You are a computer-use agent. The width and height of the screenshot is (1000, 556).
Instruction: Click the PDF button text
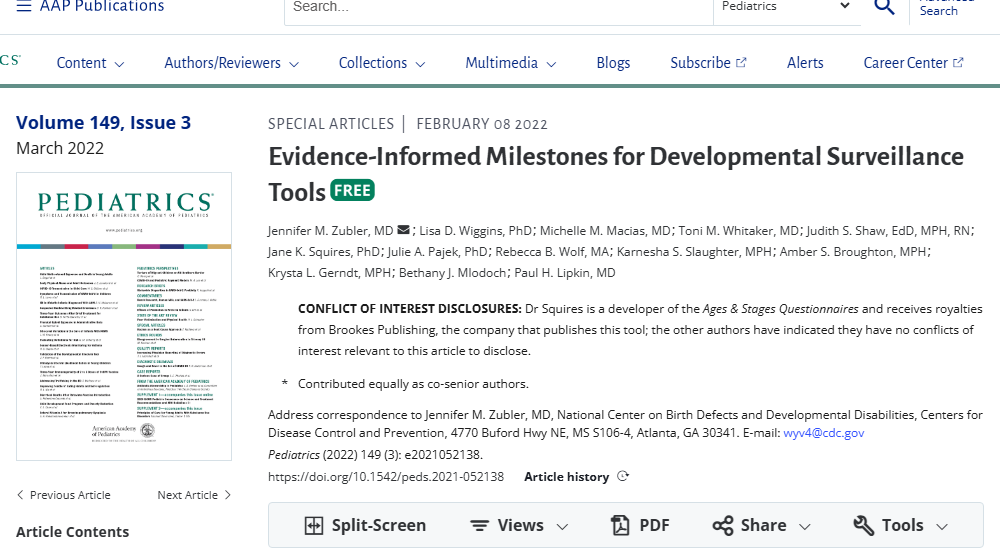click(x=654, y=525)
